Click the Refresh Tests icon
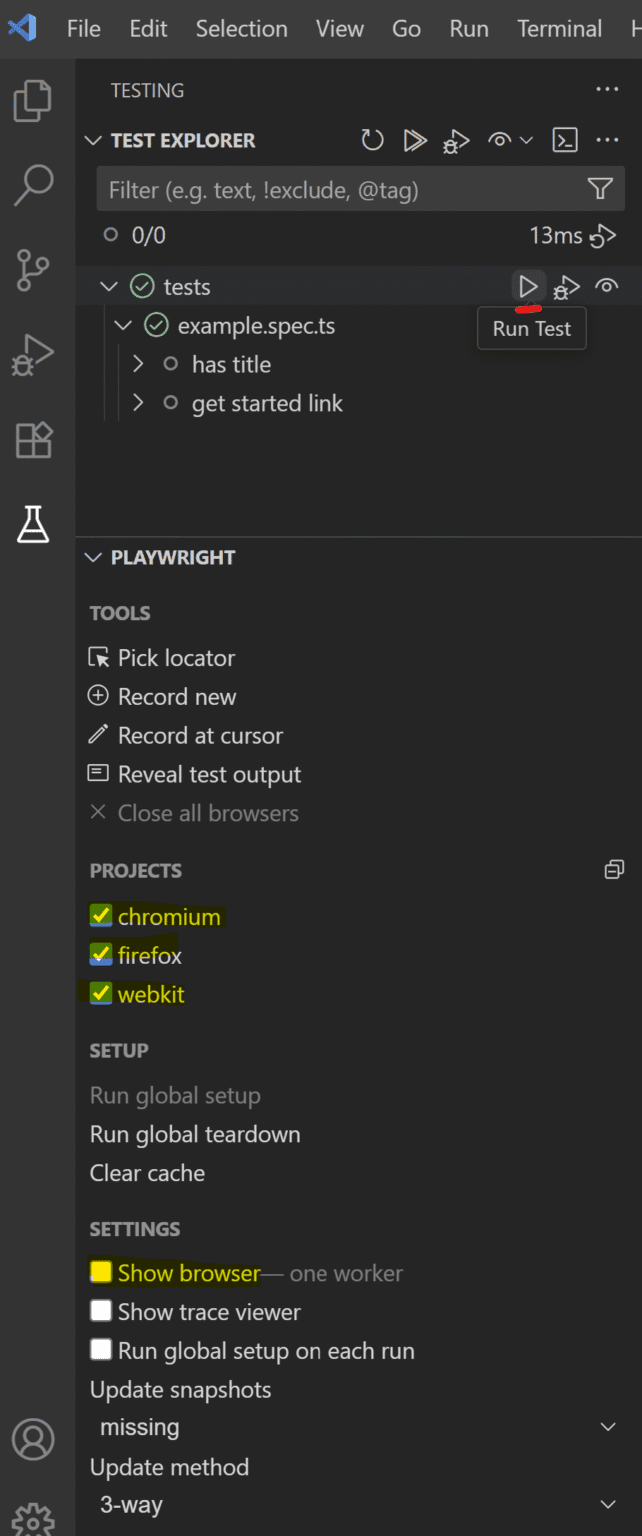This screenshot has height=1536, width=642. coord(372,141)
